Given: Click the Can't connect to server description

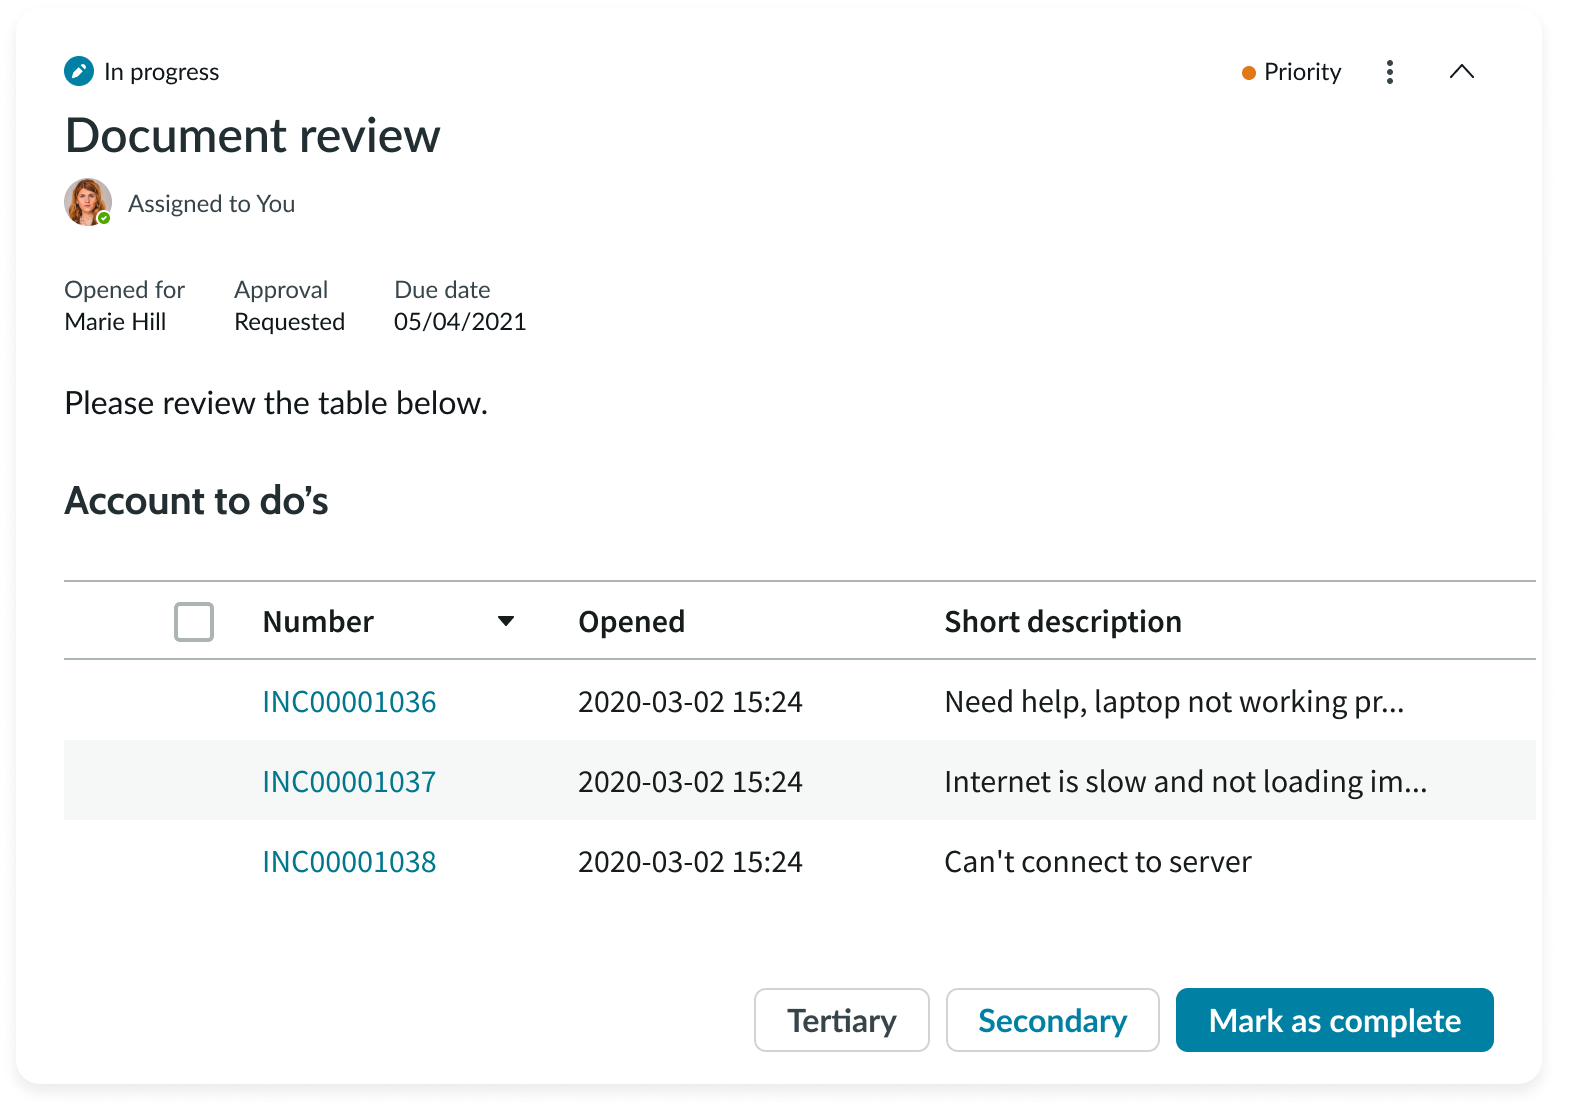Looking at the screenshot, I should [1097, 862].
